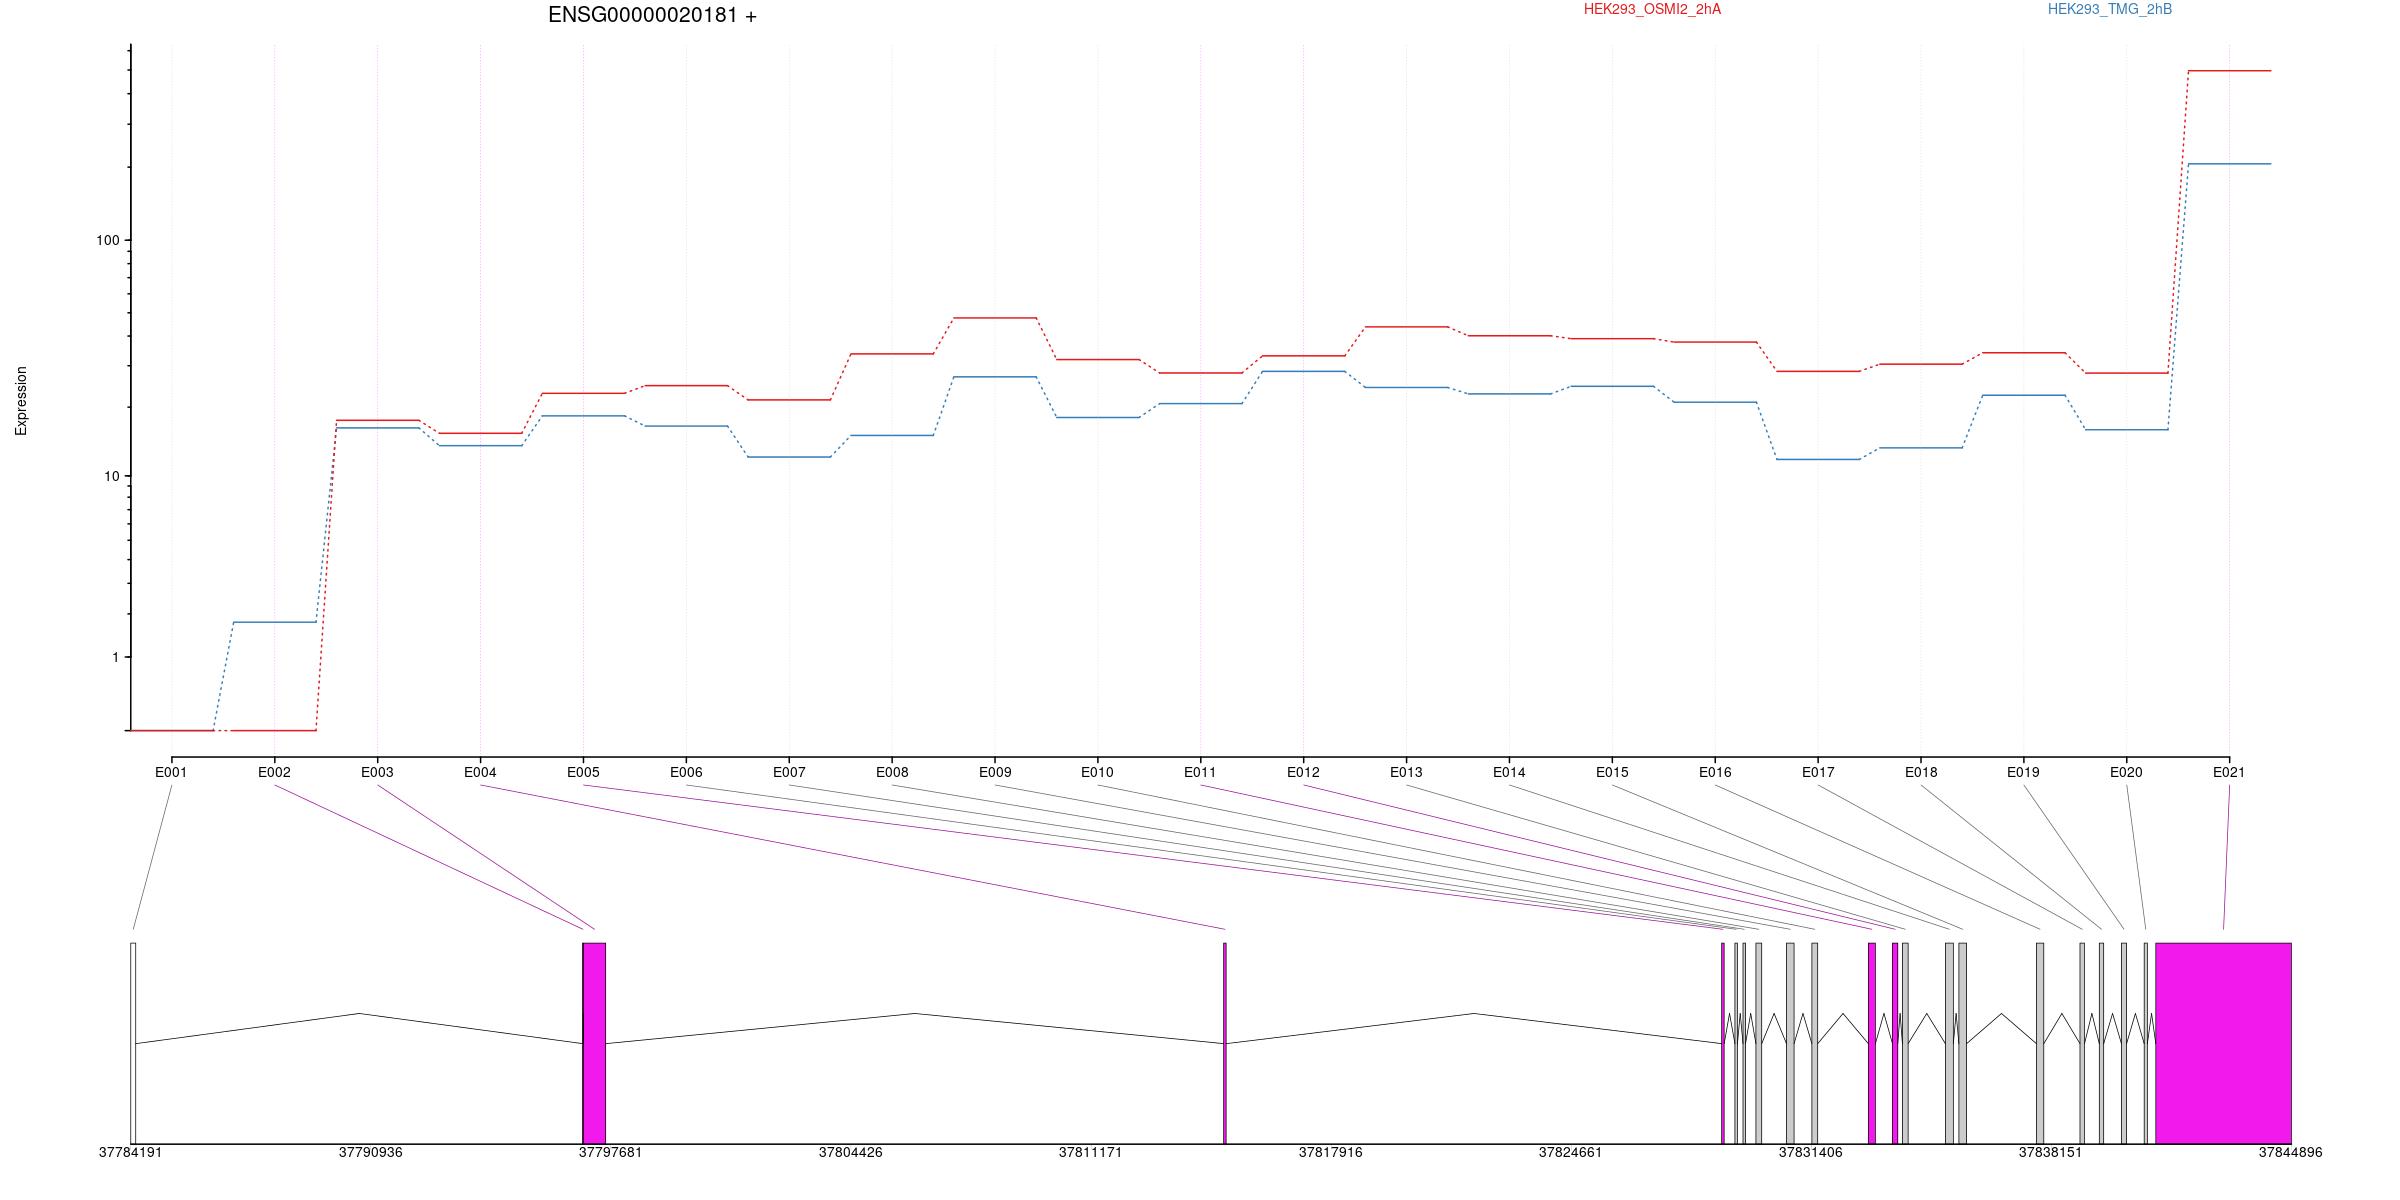Click the red line segment above E013

pyautogui.click(x=1406, y=327)
